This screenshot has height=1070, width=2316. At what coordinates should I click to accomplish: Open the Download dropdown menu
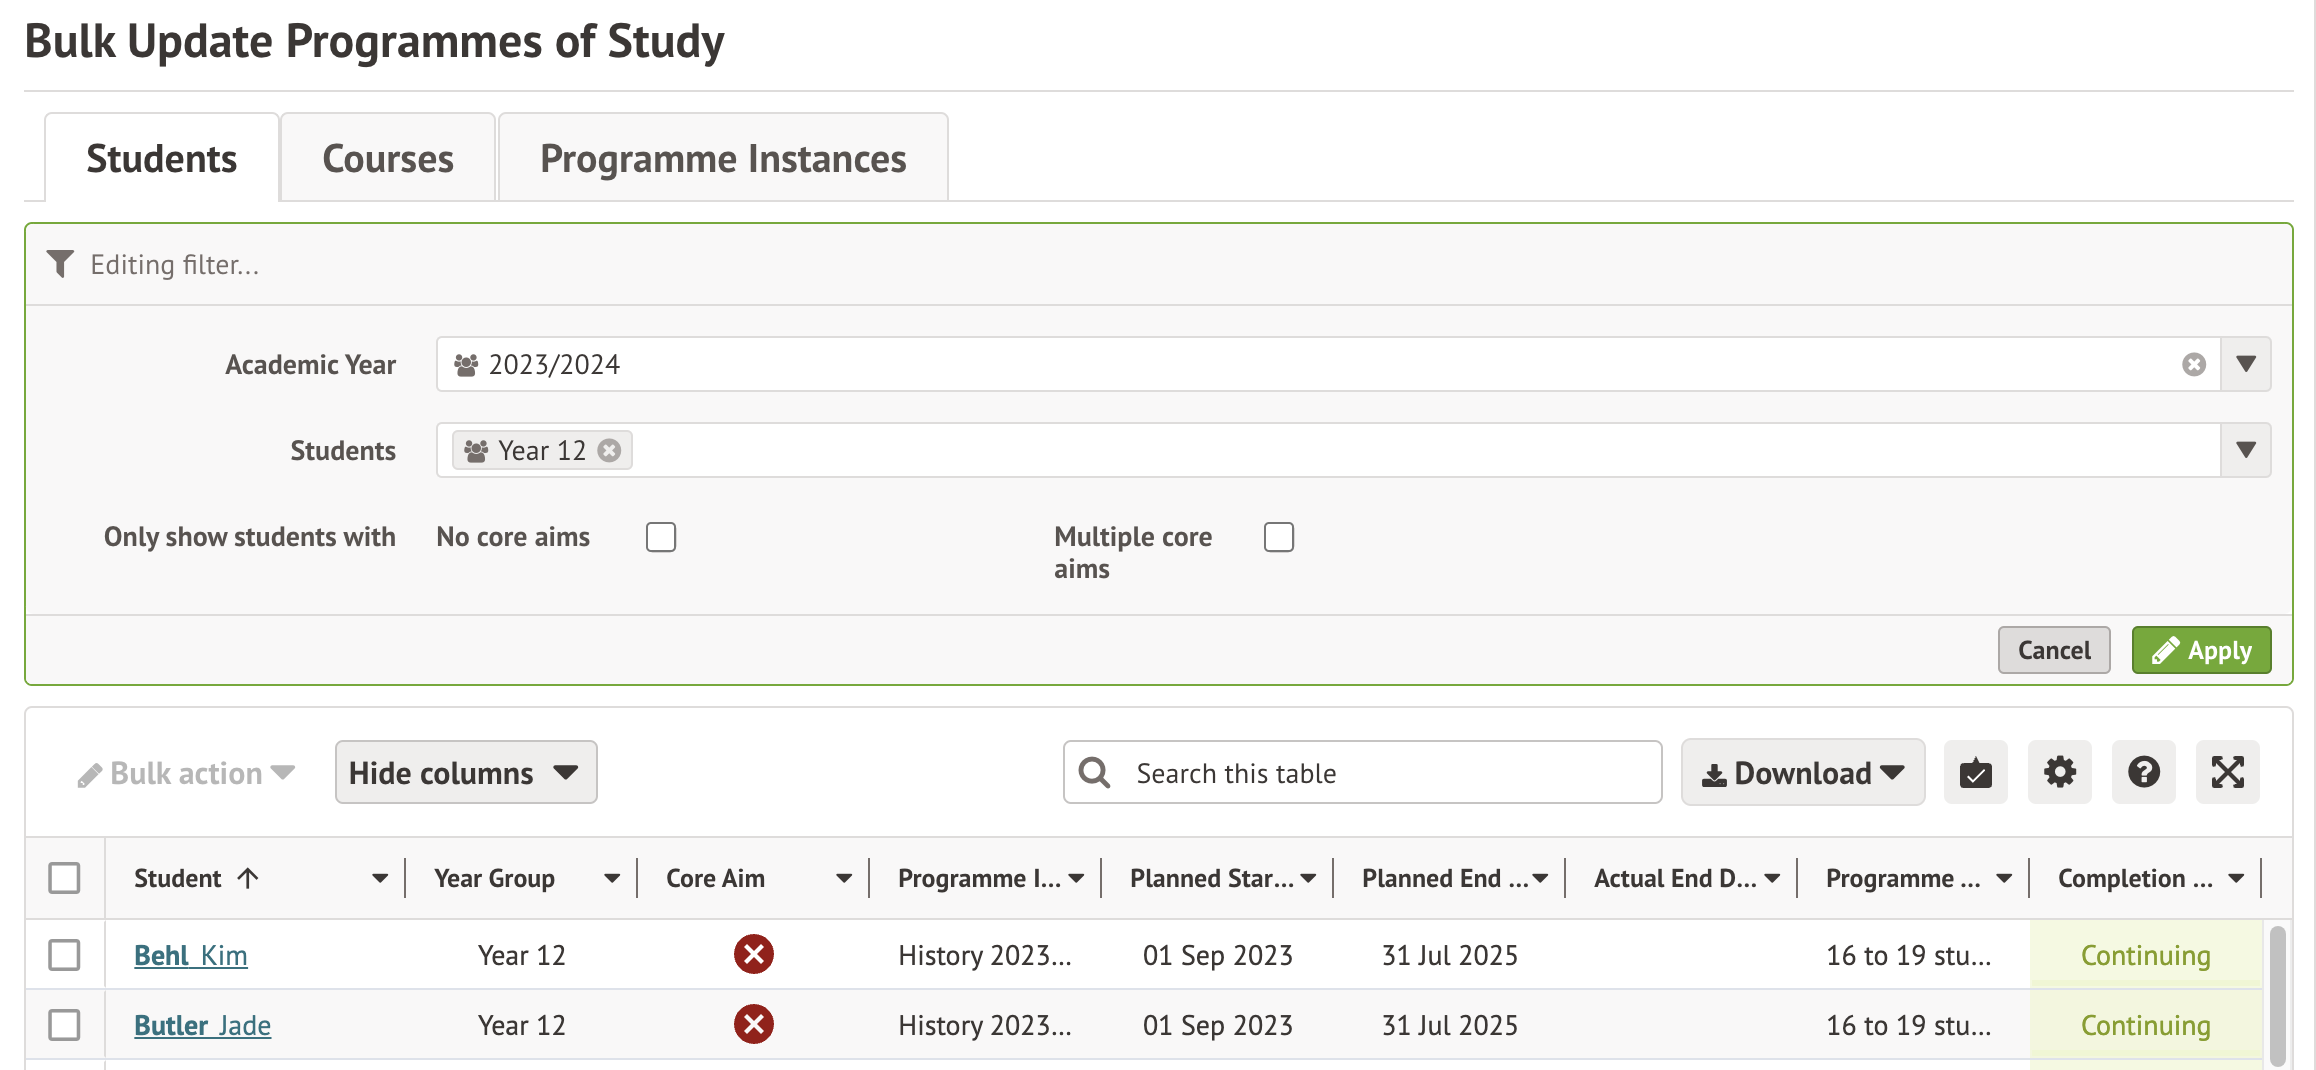point(1802,772)
